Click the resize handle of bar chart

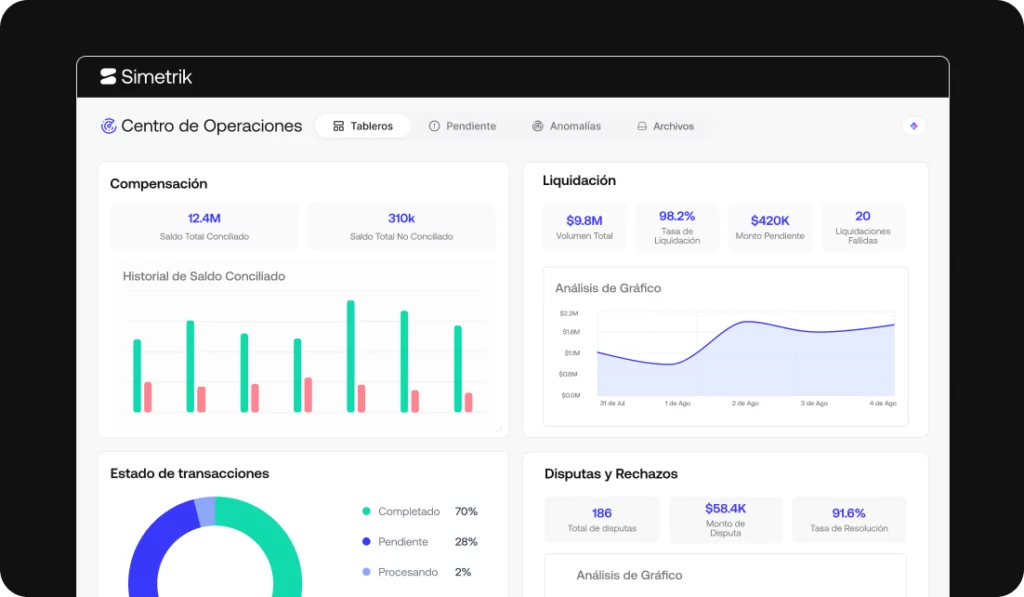click(x=499, y=428)
